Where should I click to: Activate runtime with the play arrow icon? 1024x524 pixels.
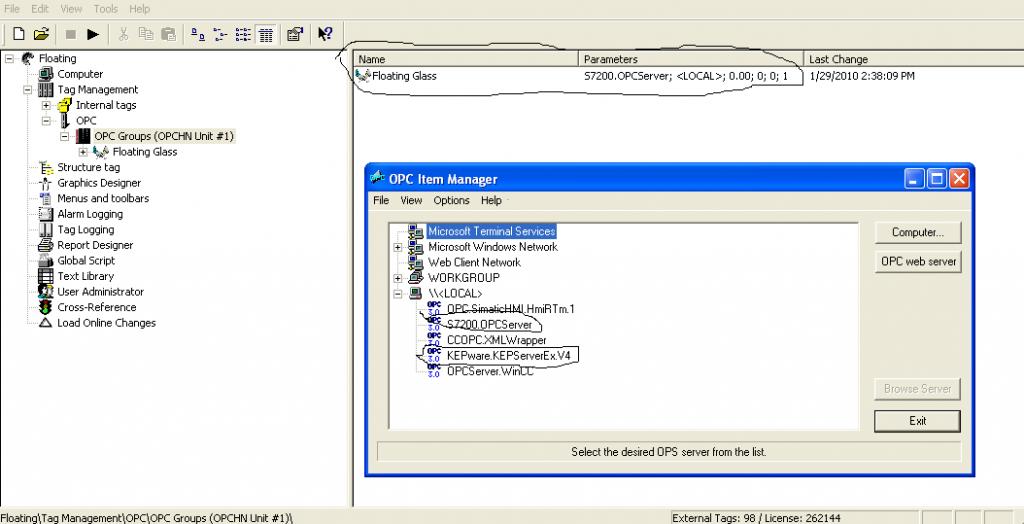point(93,34)
